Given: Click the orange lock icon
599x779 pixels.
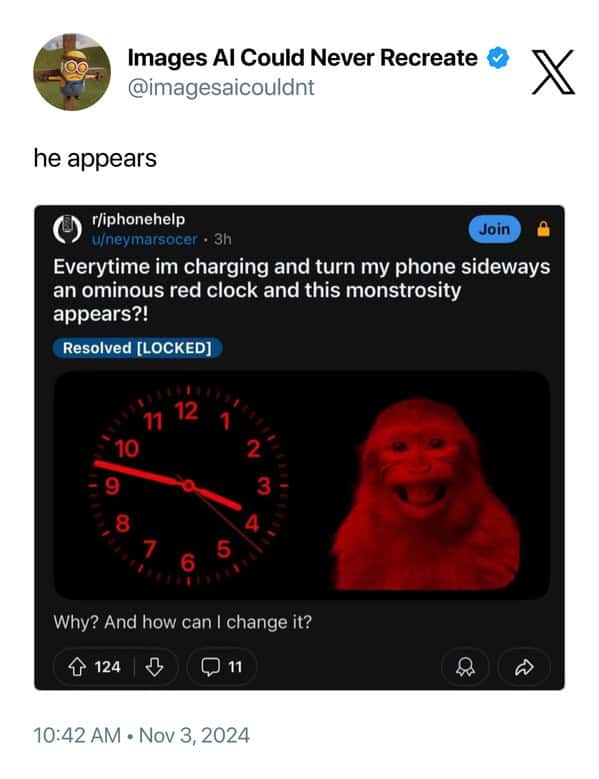Looking at the screenshot, I should (543, 229).
